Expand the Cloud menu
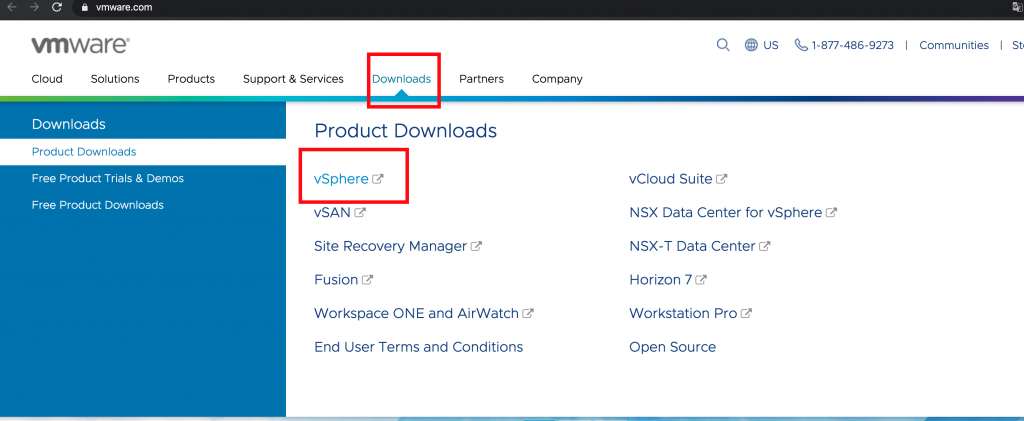Image resolution: width=1024 pixels, height=421 pixels. pyautogui.click(x=47, y=79)
